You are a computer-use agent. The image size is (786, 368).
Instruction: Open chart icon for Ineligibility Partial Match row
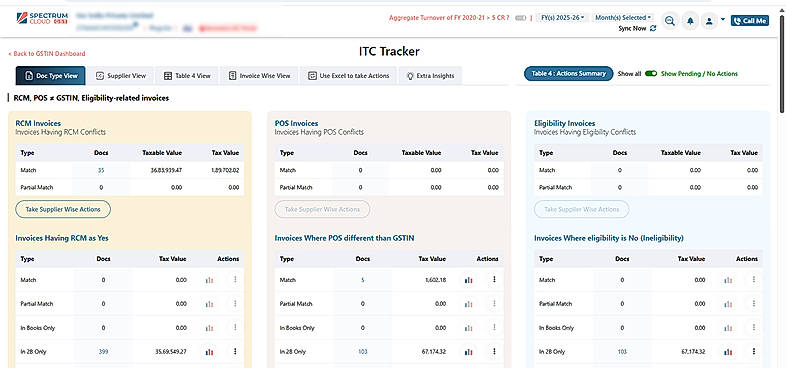[x=728, y=304]
